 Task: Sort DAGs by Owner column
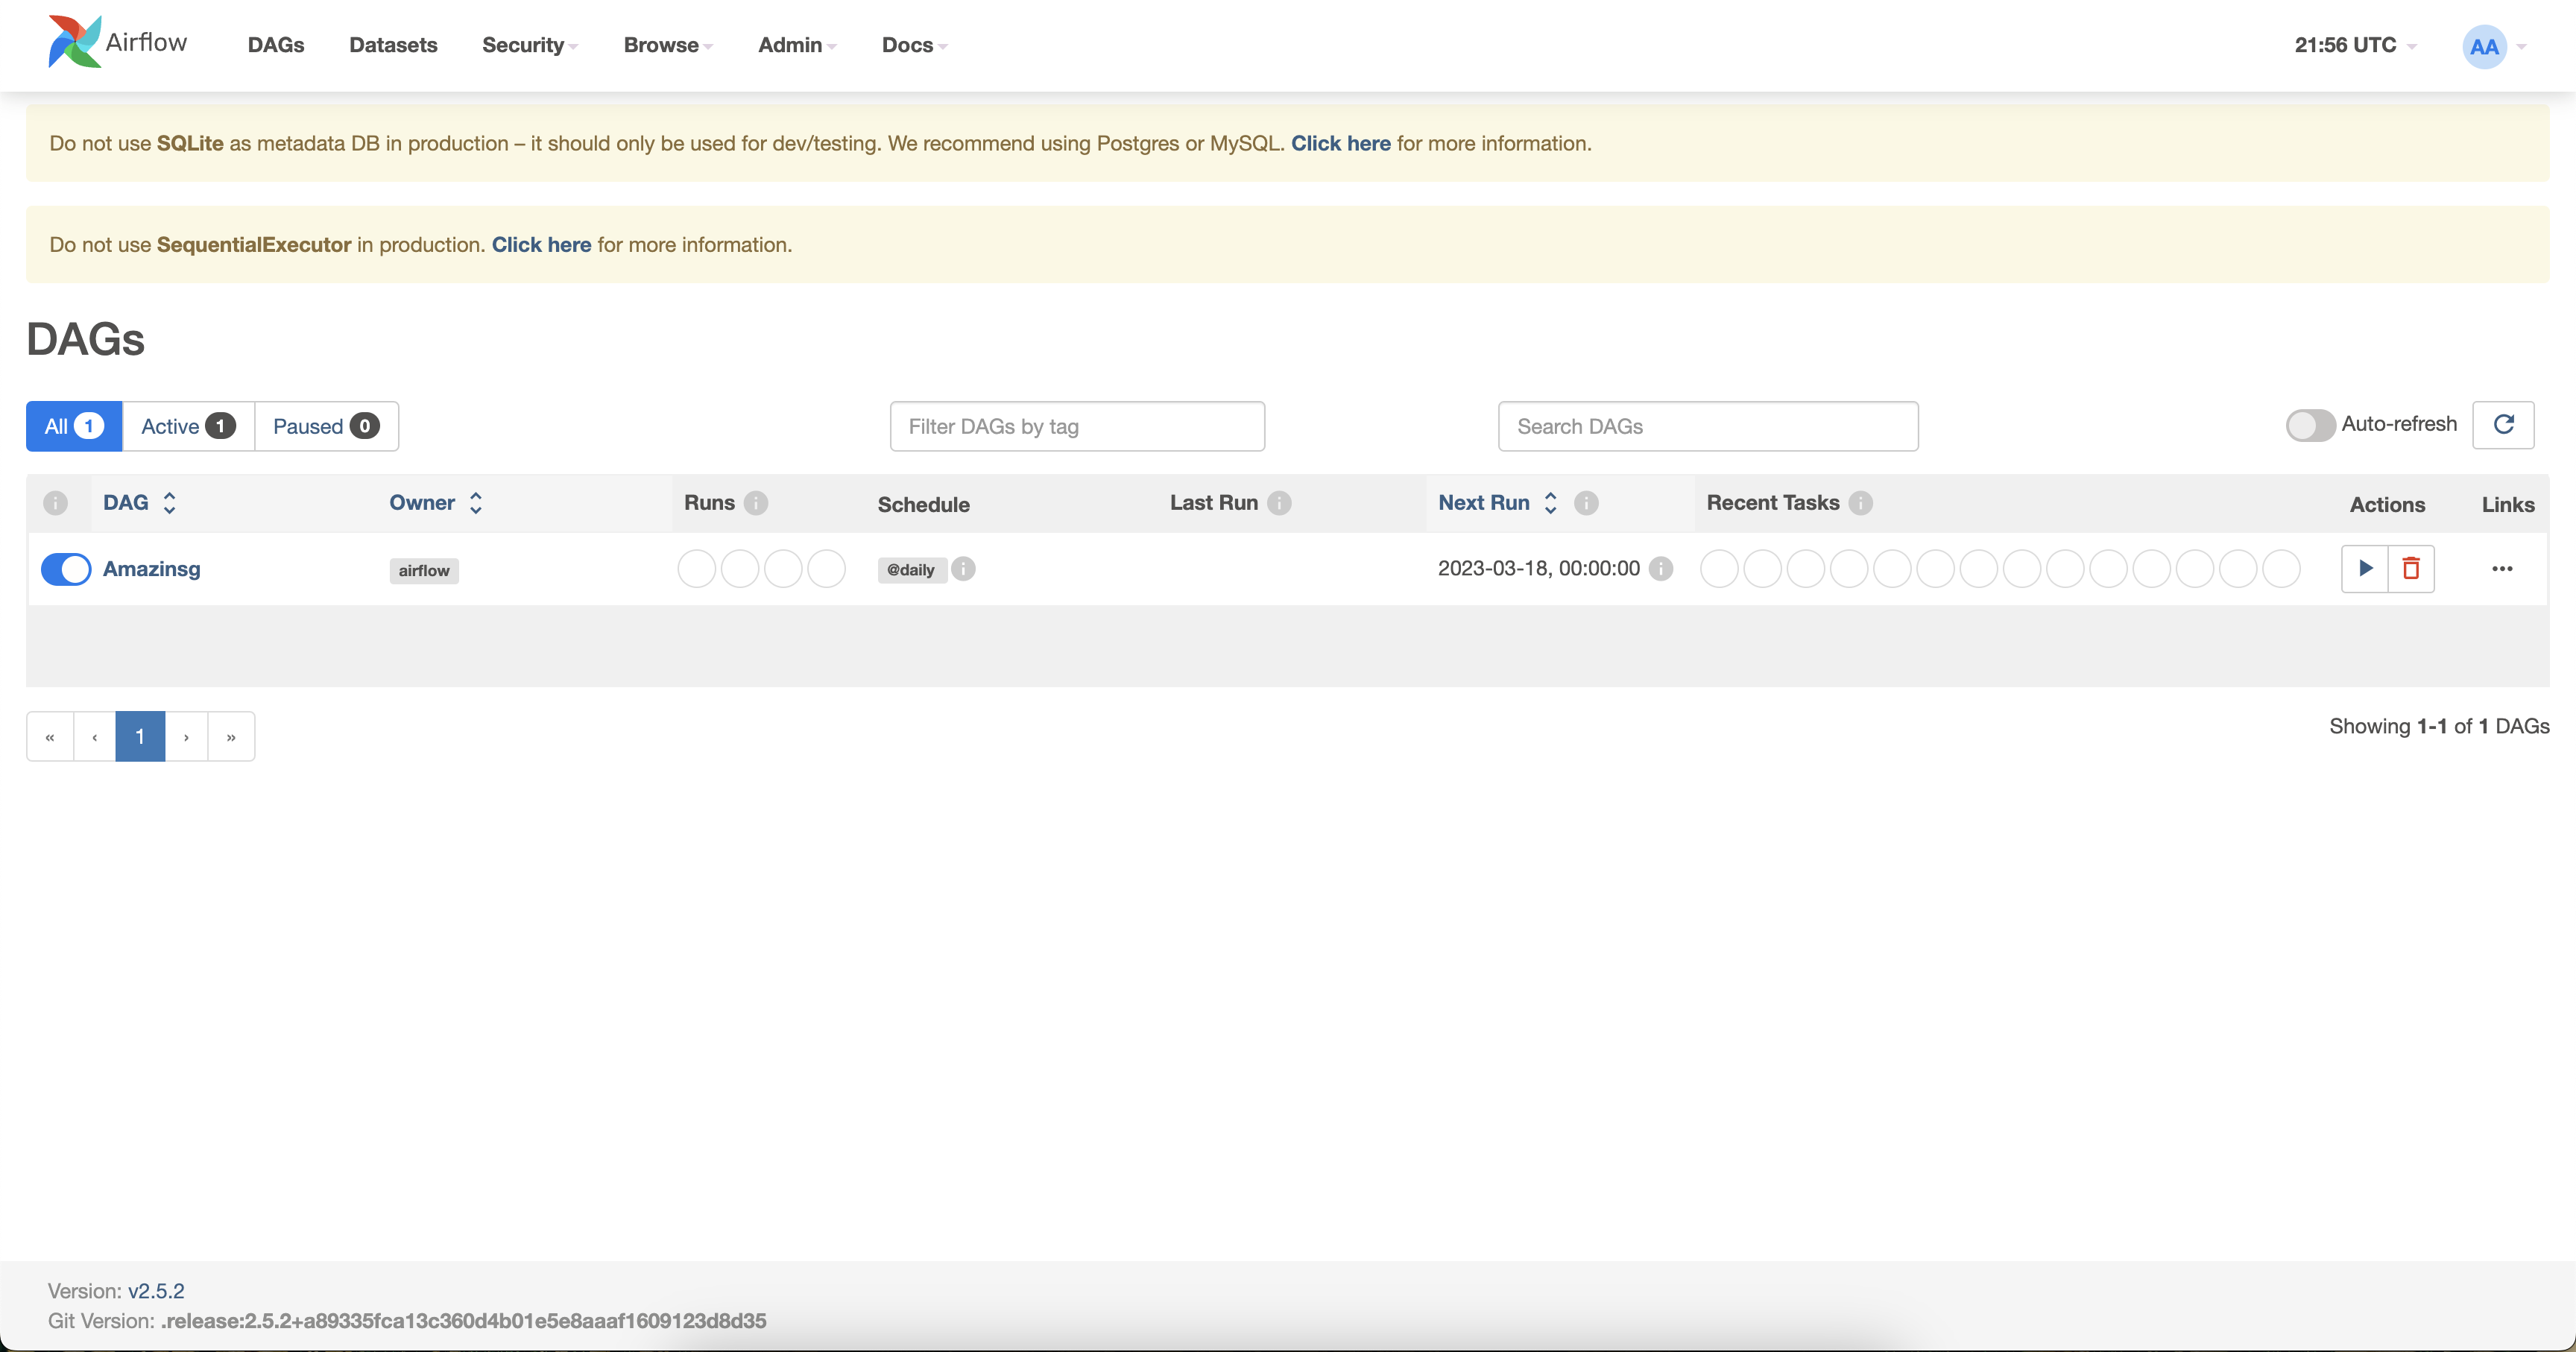coord(421,503)
